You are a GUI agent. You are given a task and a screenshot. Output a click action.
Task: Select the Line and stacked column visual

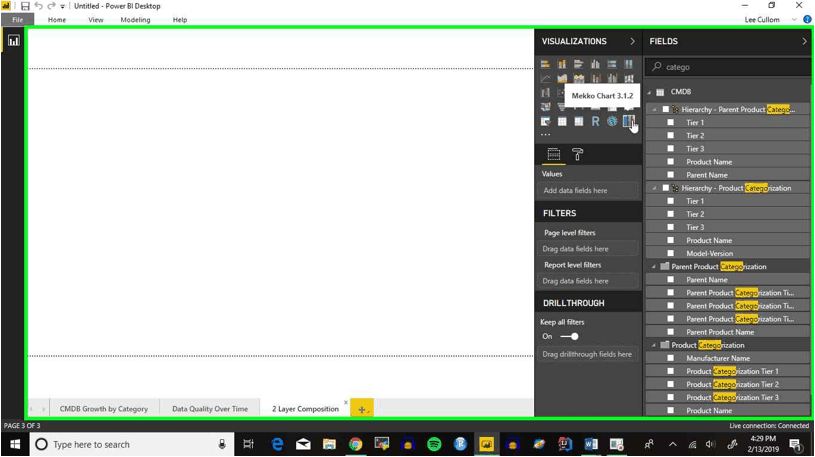click(595, 79)
